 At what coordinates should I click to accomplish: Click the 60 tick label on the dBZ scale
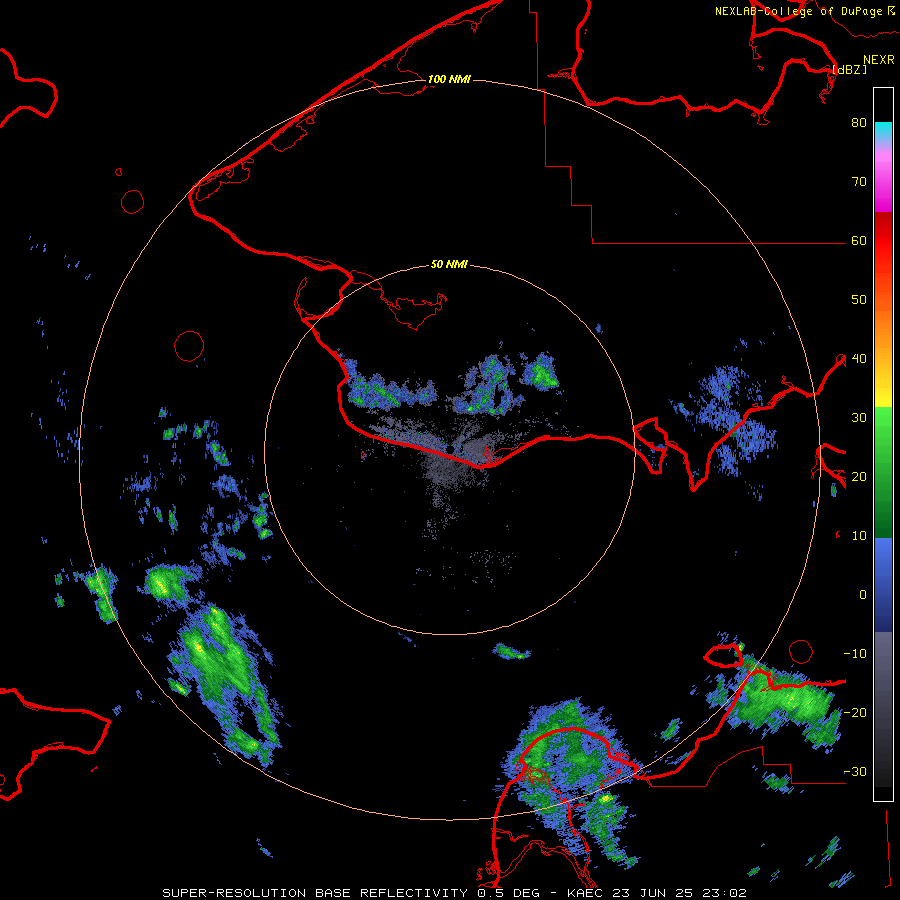[x=859, y=241]
